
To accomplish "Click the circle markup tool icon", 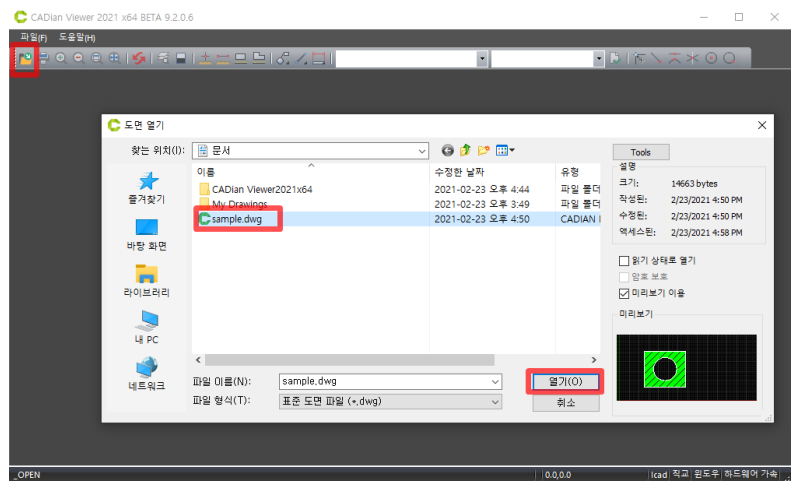I will point(283,58).
